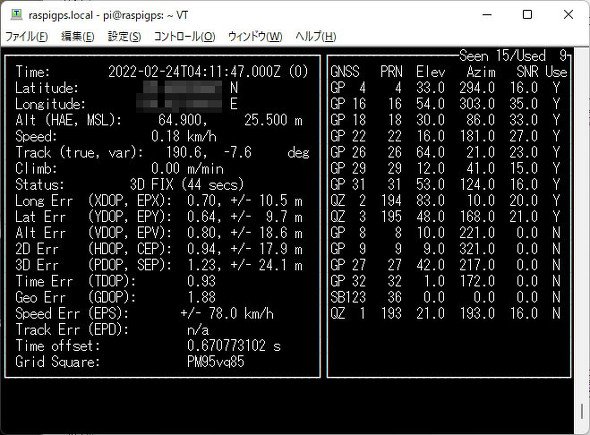
Task: Click the time offset value 0.670773102 s
Action: click(x=234, y=346)
